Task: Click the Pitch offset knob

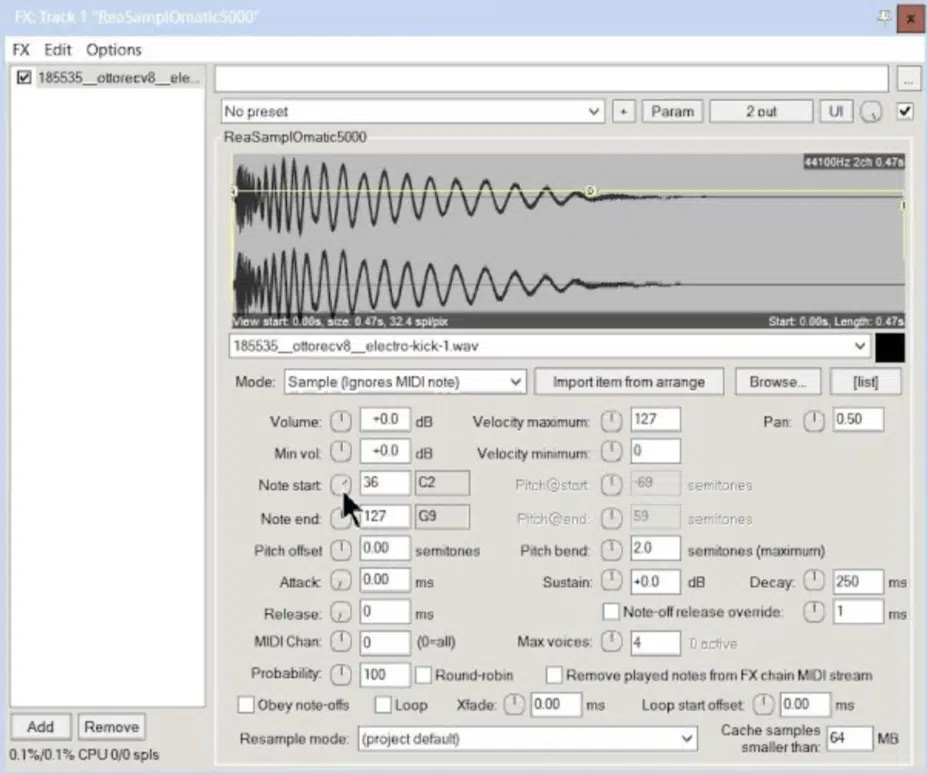Action: (340, 550)
